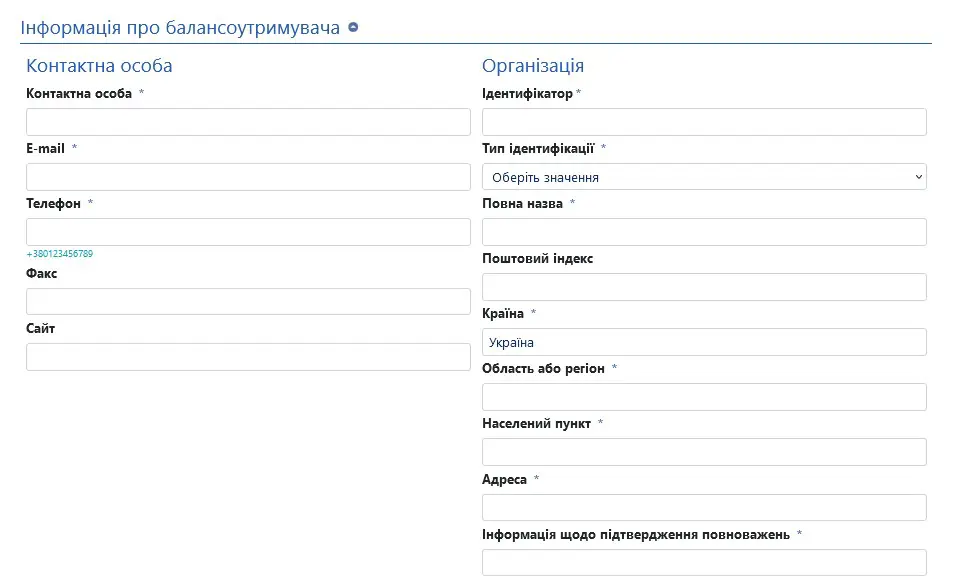This screenshot has height=584, width=964.
Task: Click the large Контактна особа column heading
Action: [x=99, y=66]
